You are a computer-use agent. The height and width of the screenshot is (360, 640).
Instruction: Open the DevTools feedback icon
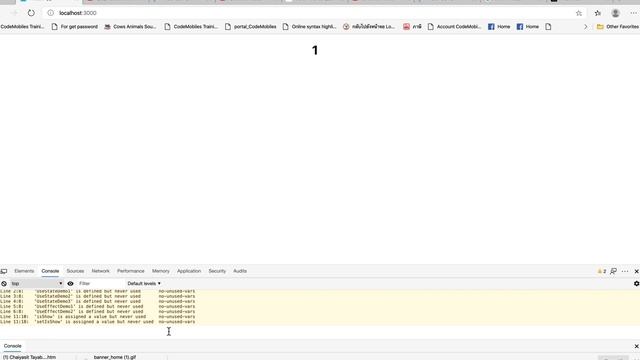click(x=613, y=271)
